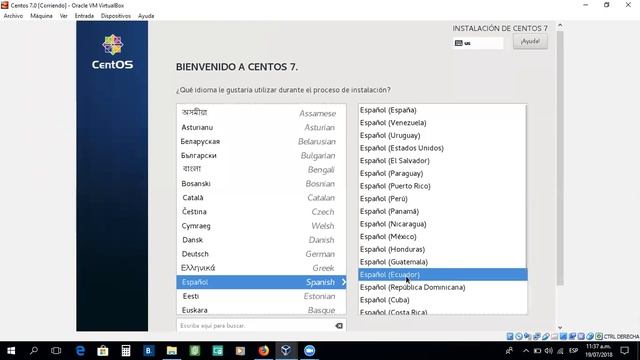The image size is (640, 360).
Task: Select Español (Ecuador) highlighted locale
Action: coord(442,275)
